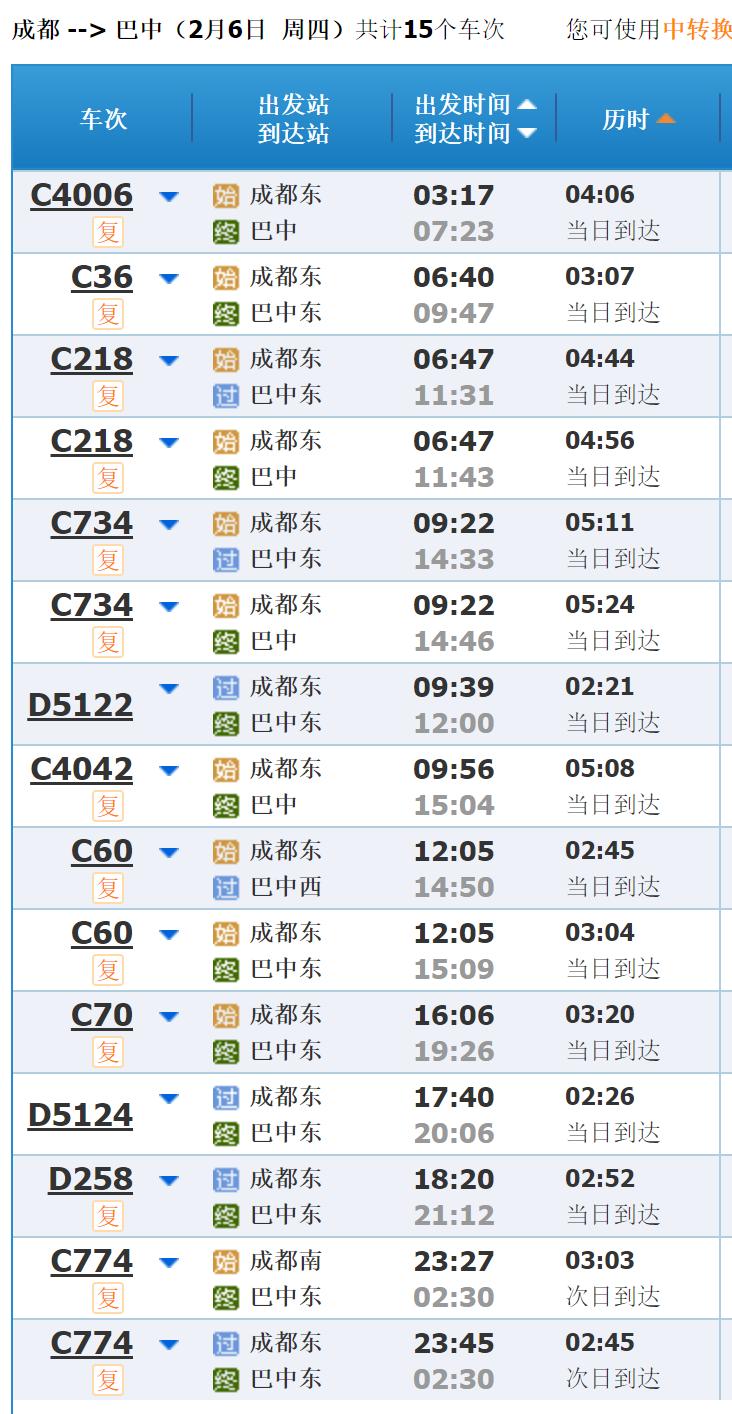This screenshot has width=732, height=1414.
Task: Click the 车次 column header
Action: [104, 119]
